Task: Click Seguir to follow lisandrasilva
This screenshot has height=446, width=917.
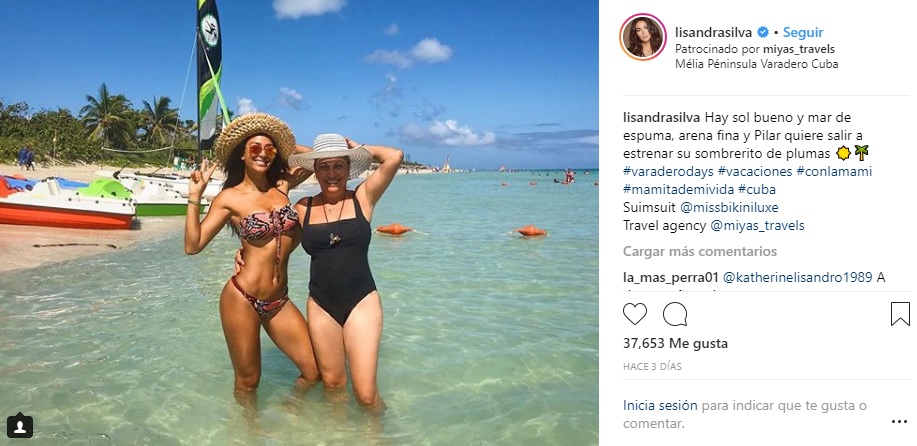Action: pyautogui.click(x=803, y=32)
